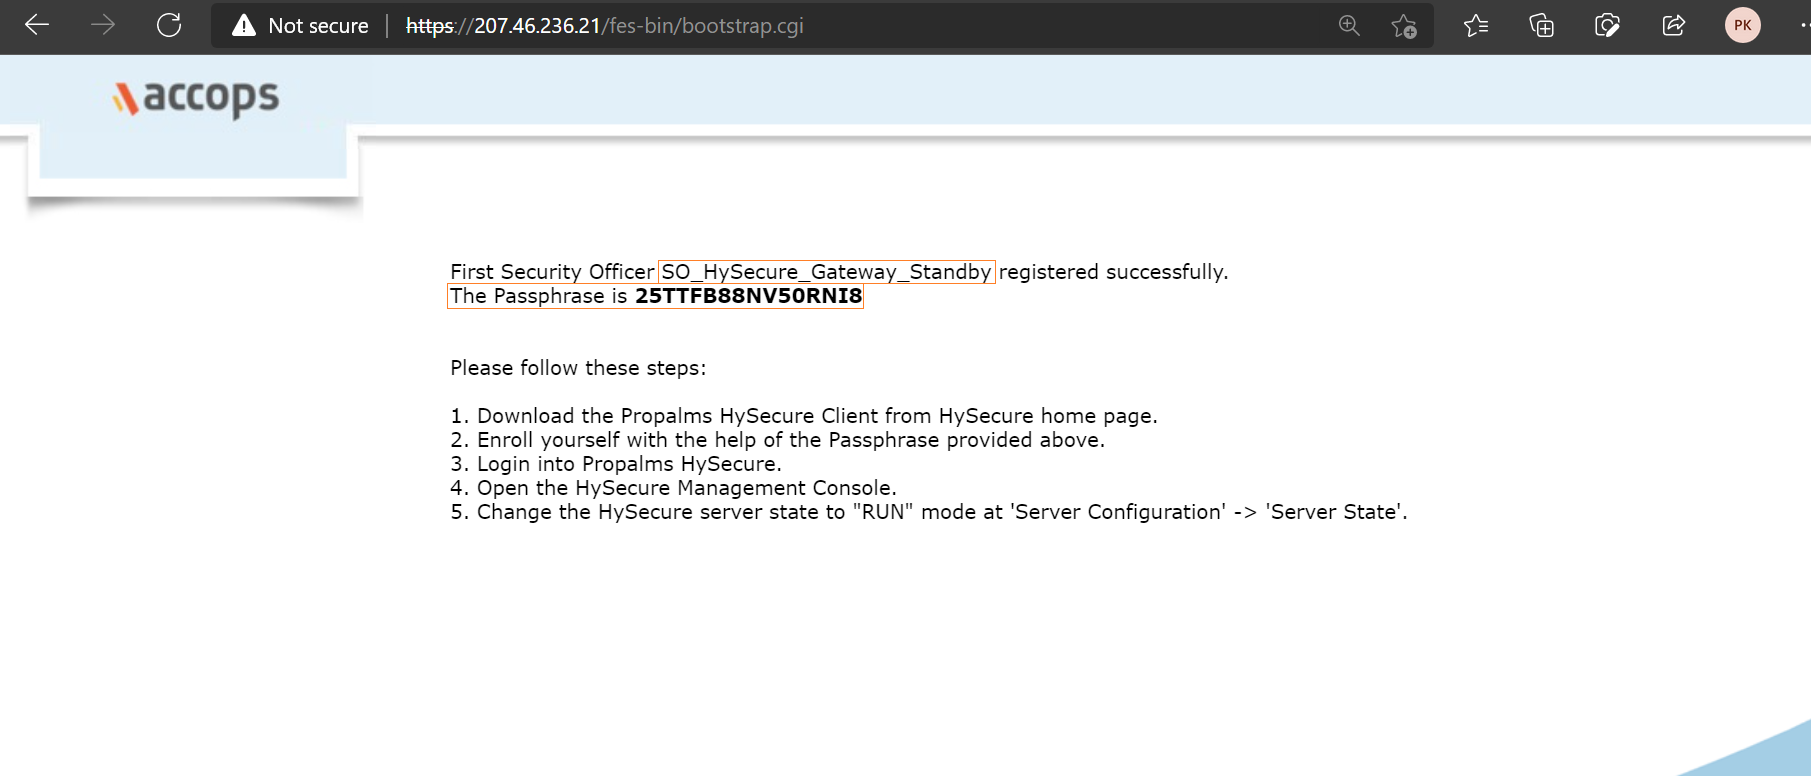Click step 2 Enroll yourself with Passphrase
The height and width of the screenshot is (776, 1811).
pyautogui.click(x=778, y=440)
